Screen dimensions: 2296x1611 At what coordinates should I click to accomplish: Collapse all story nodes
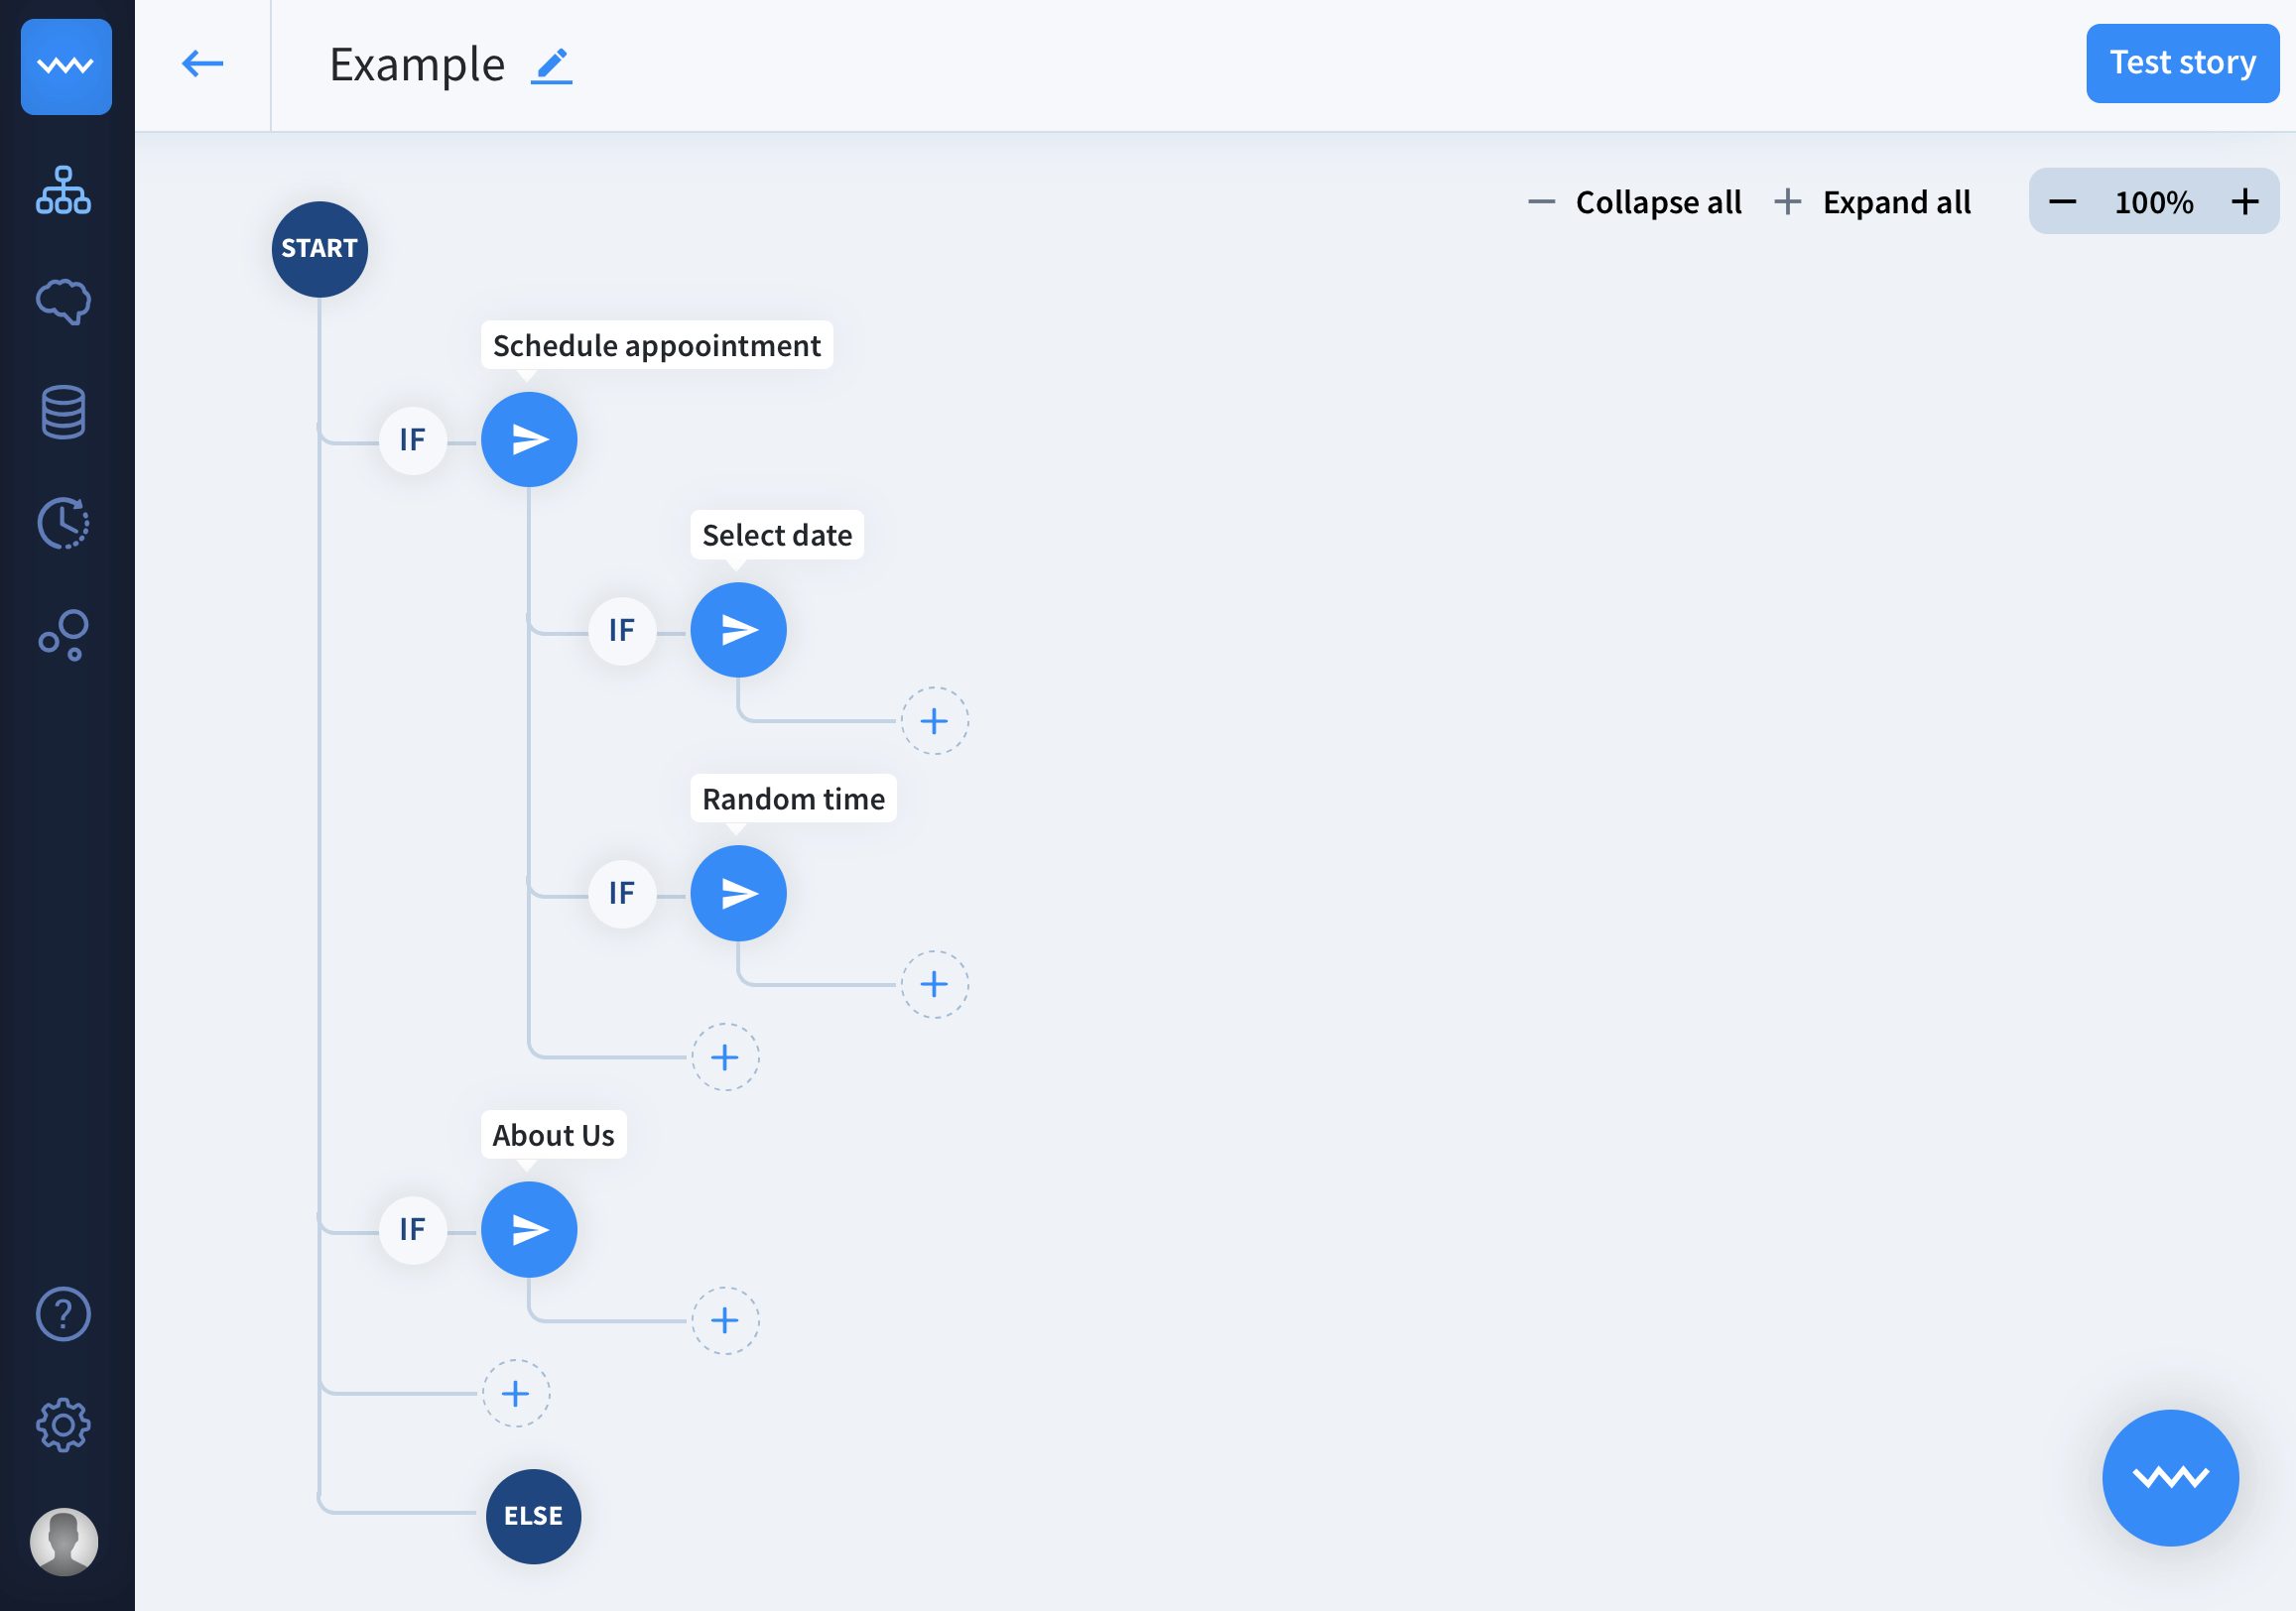tap(1635, 202)
